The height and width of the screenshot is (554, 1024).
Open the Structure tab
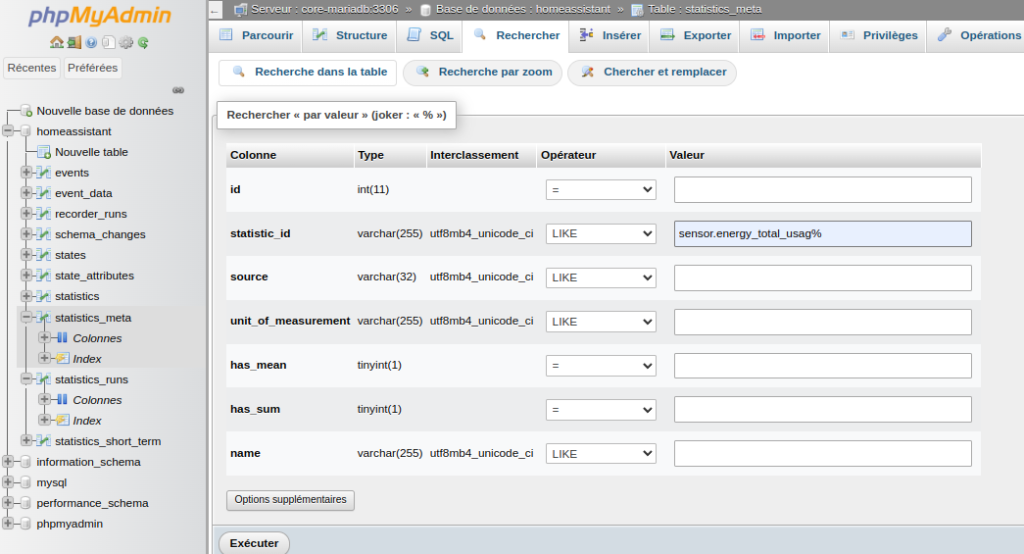(349, 35)
